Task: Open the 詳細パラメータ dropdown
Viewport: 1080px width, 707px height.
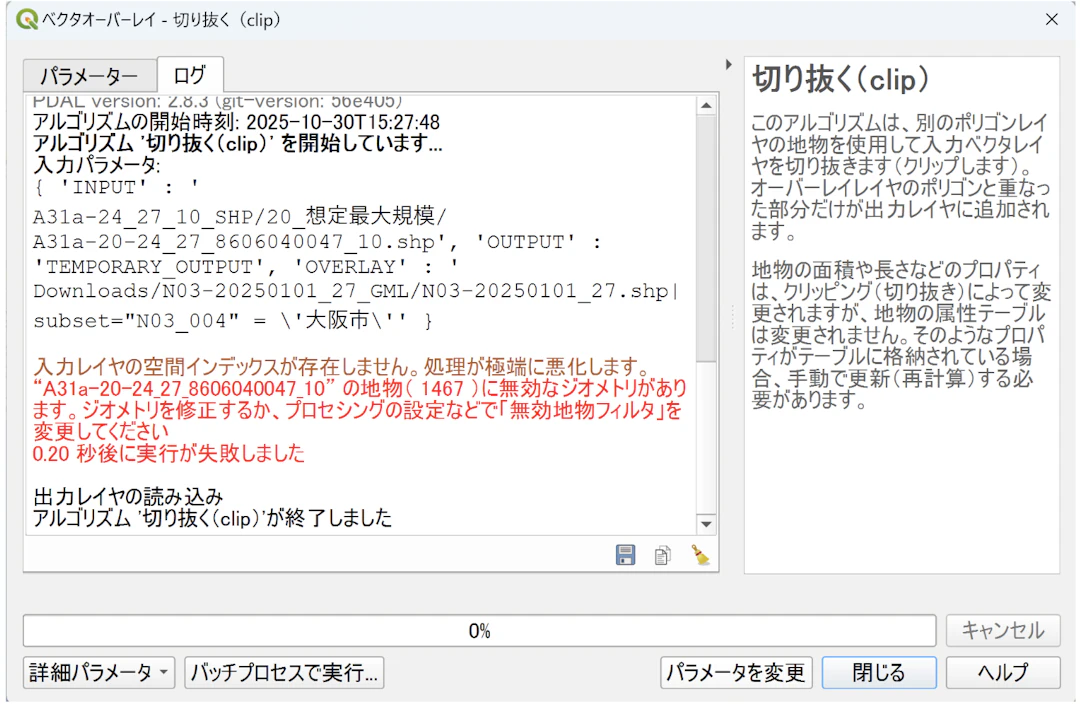Action: click(99, 672)
